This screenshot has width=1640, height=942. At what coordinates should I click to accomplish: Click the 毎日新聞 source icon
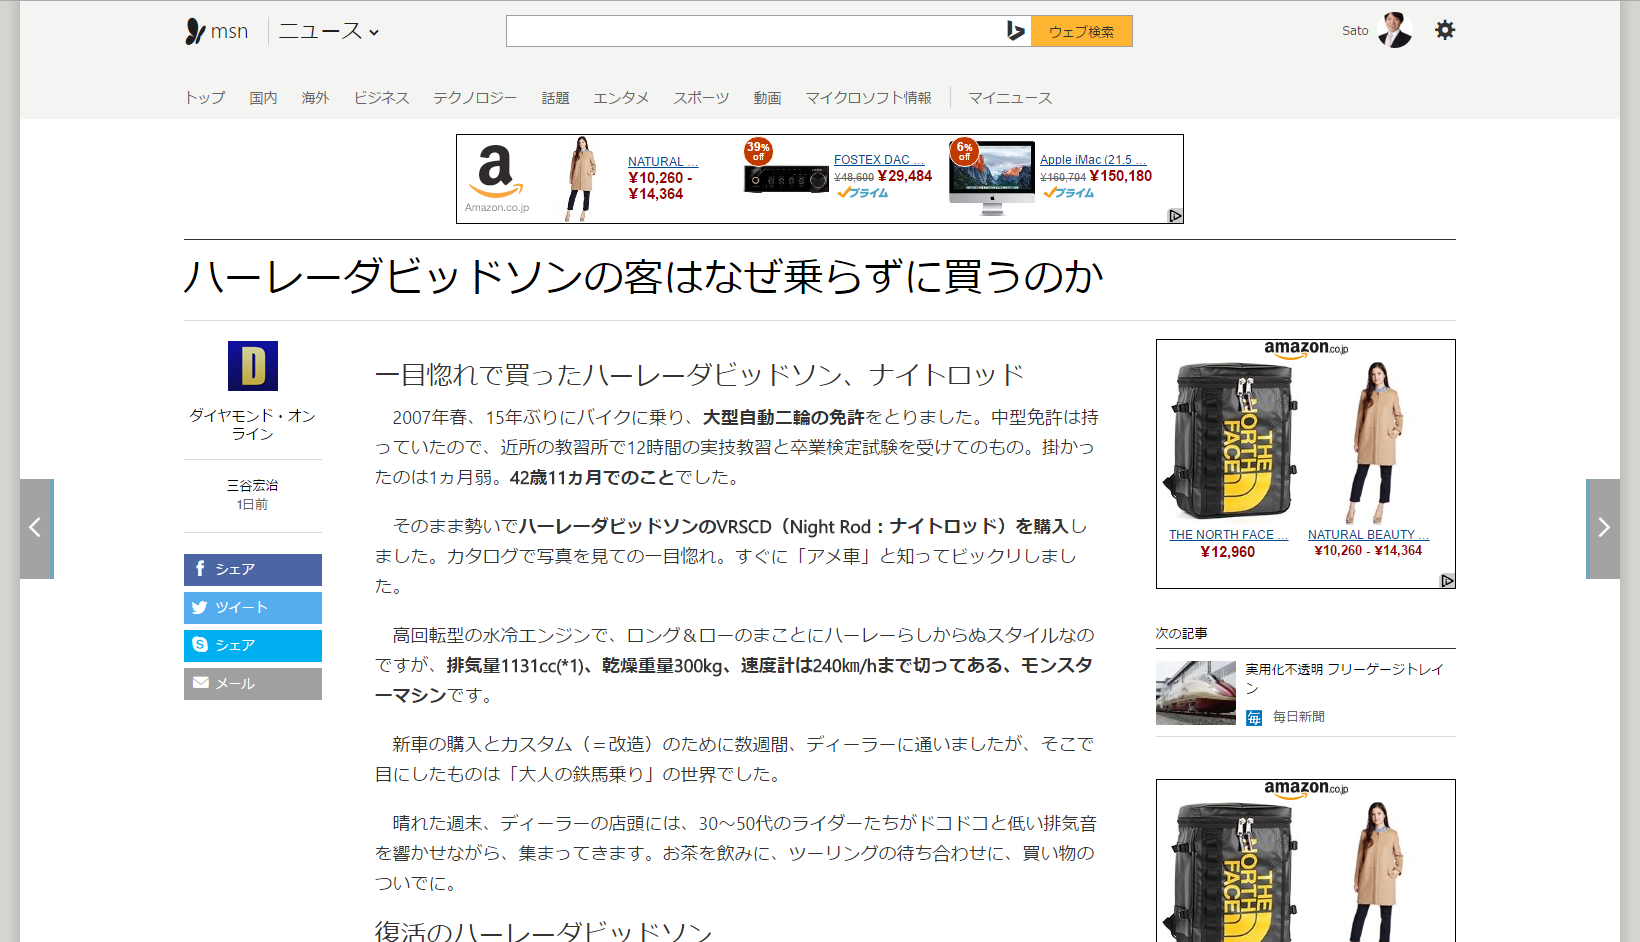1254,717
